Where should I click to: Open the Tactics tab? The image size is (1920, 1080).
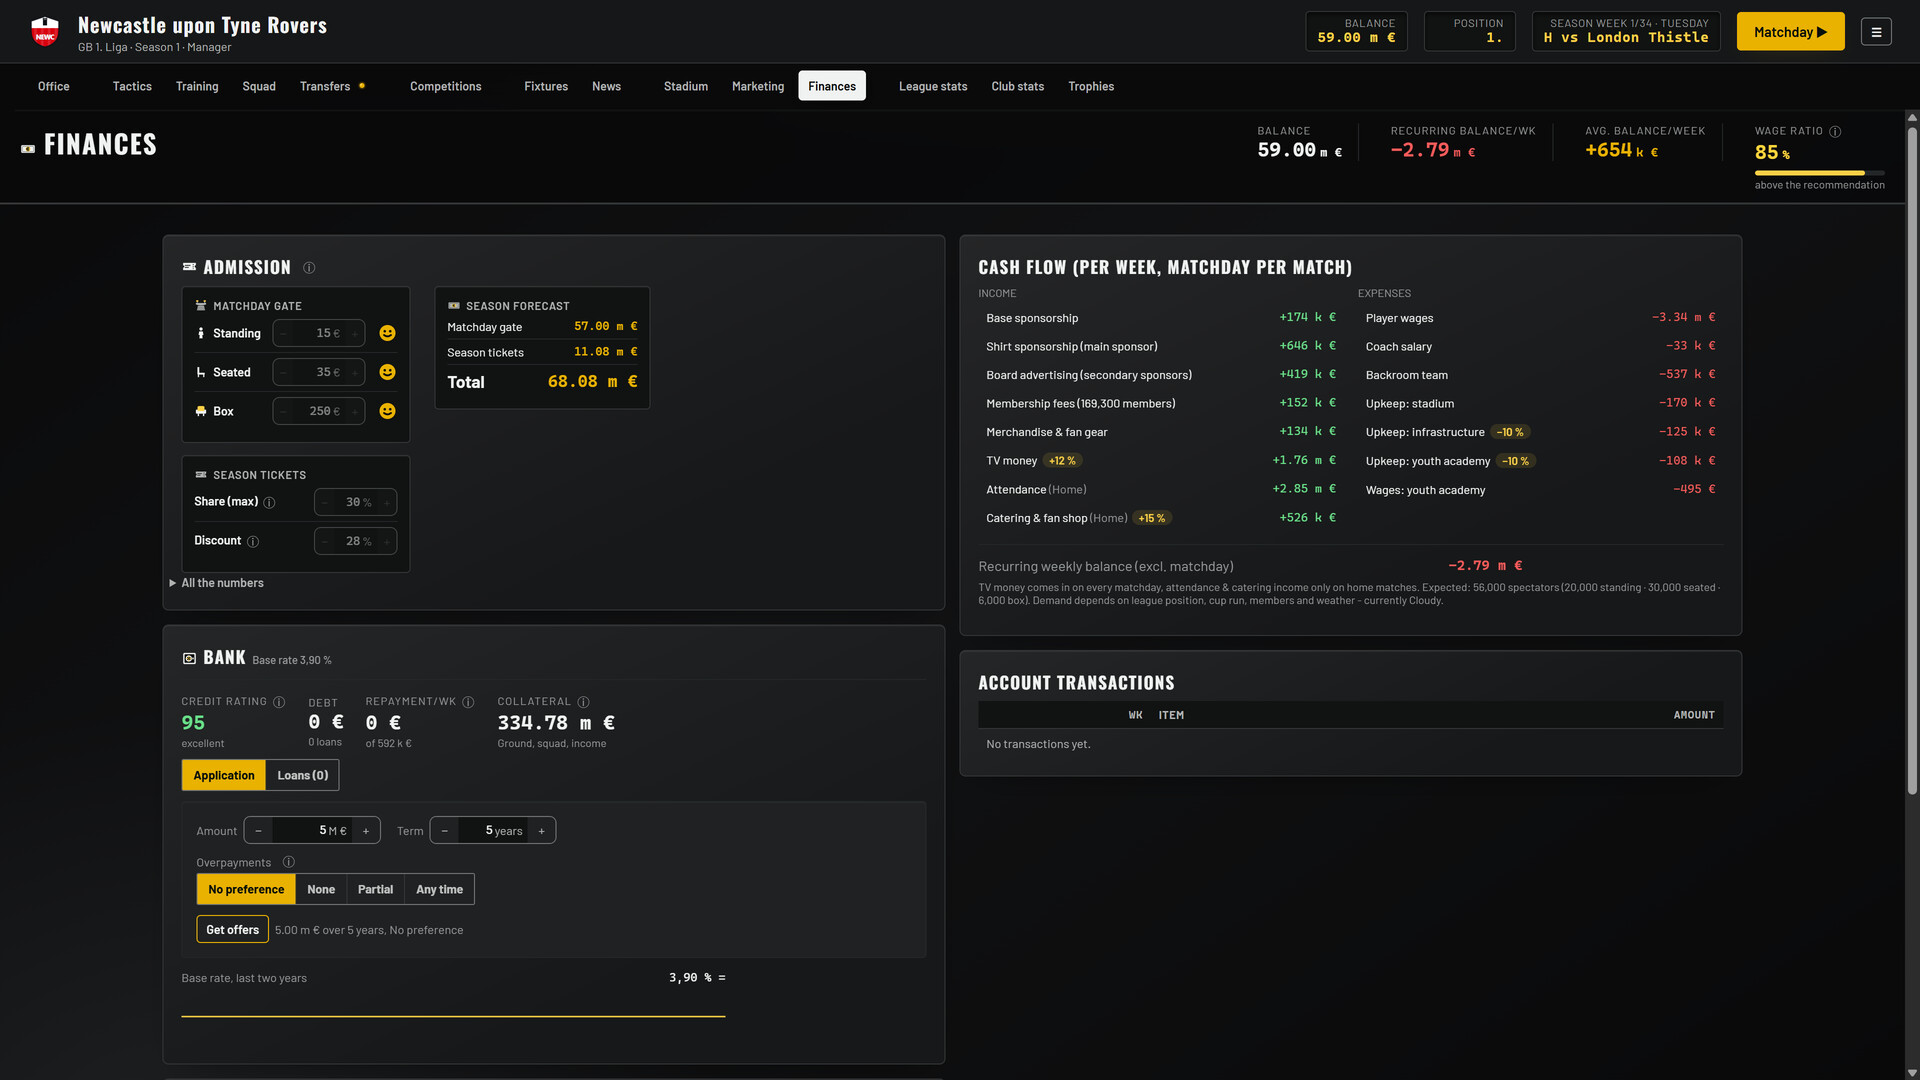[132, 86]
